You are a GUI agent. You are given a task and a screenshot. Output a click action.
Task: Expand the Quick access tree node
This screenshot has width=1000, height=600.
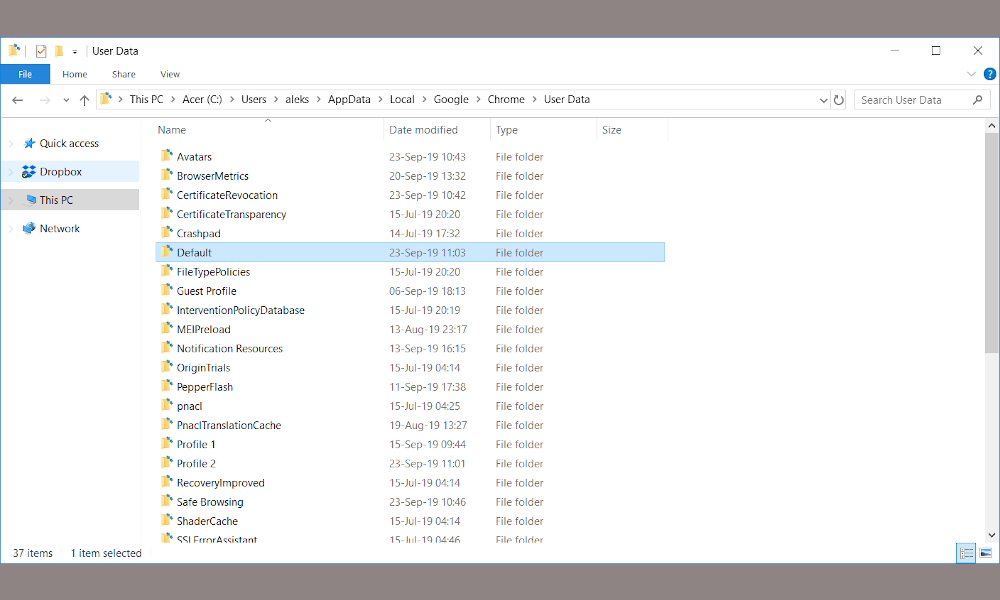coord(11,144)
